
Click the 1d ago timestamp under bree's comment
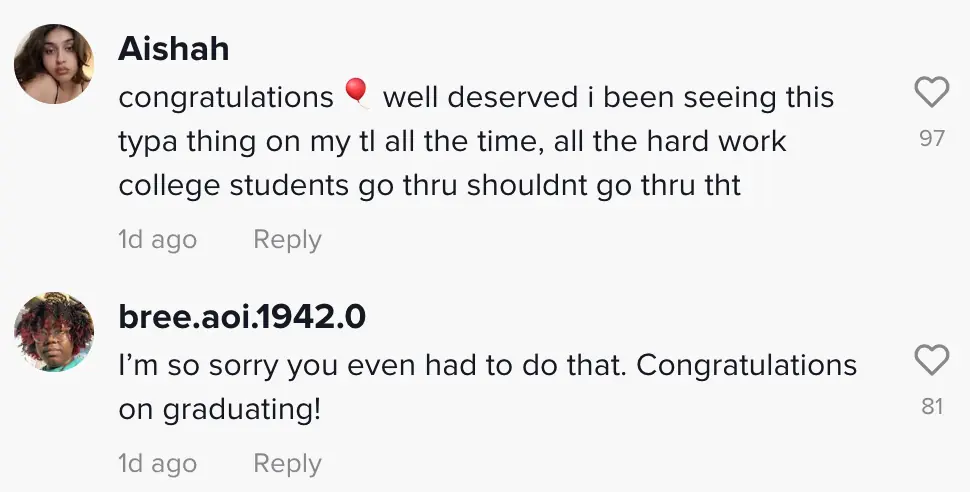[157, 464]
